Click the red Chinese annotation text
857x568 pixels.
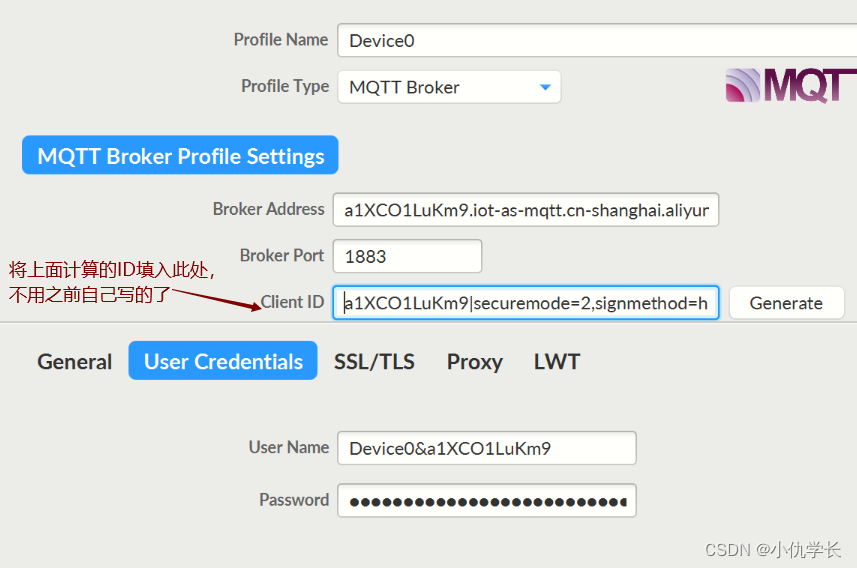point(112,282)
